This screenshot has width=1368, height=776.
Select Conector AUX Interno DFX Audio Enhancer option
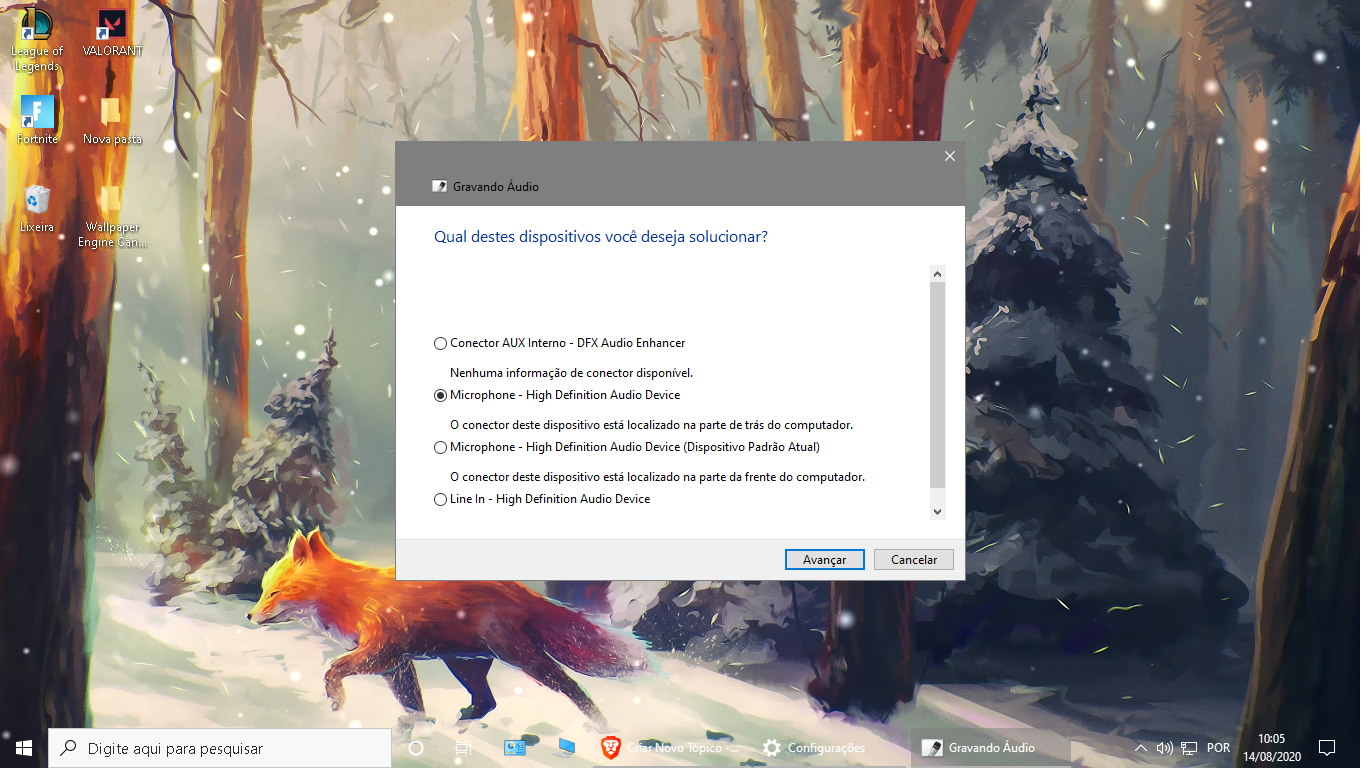[440, 343]
